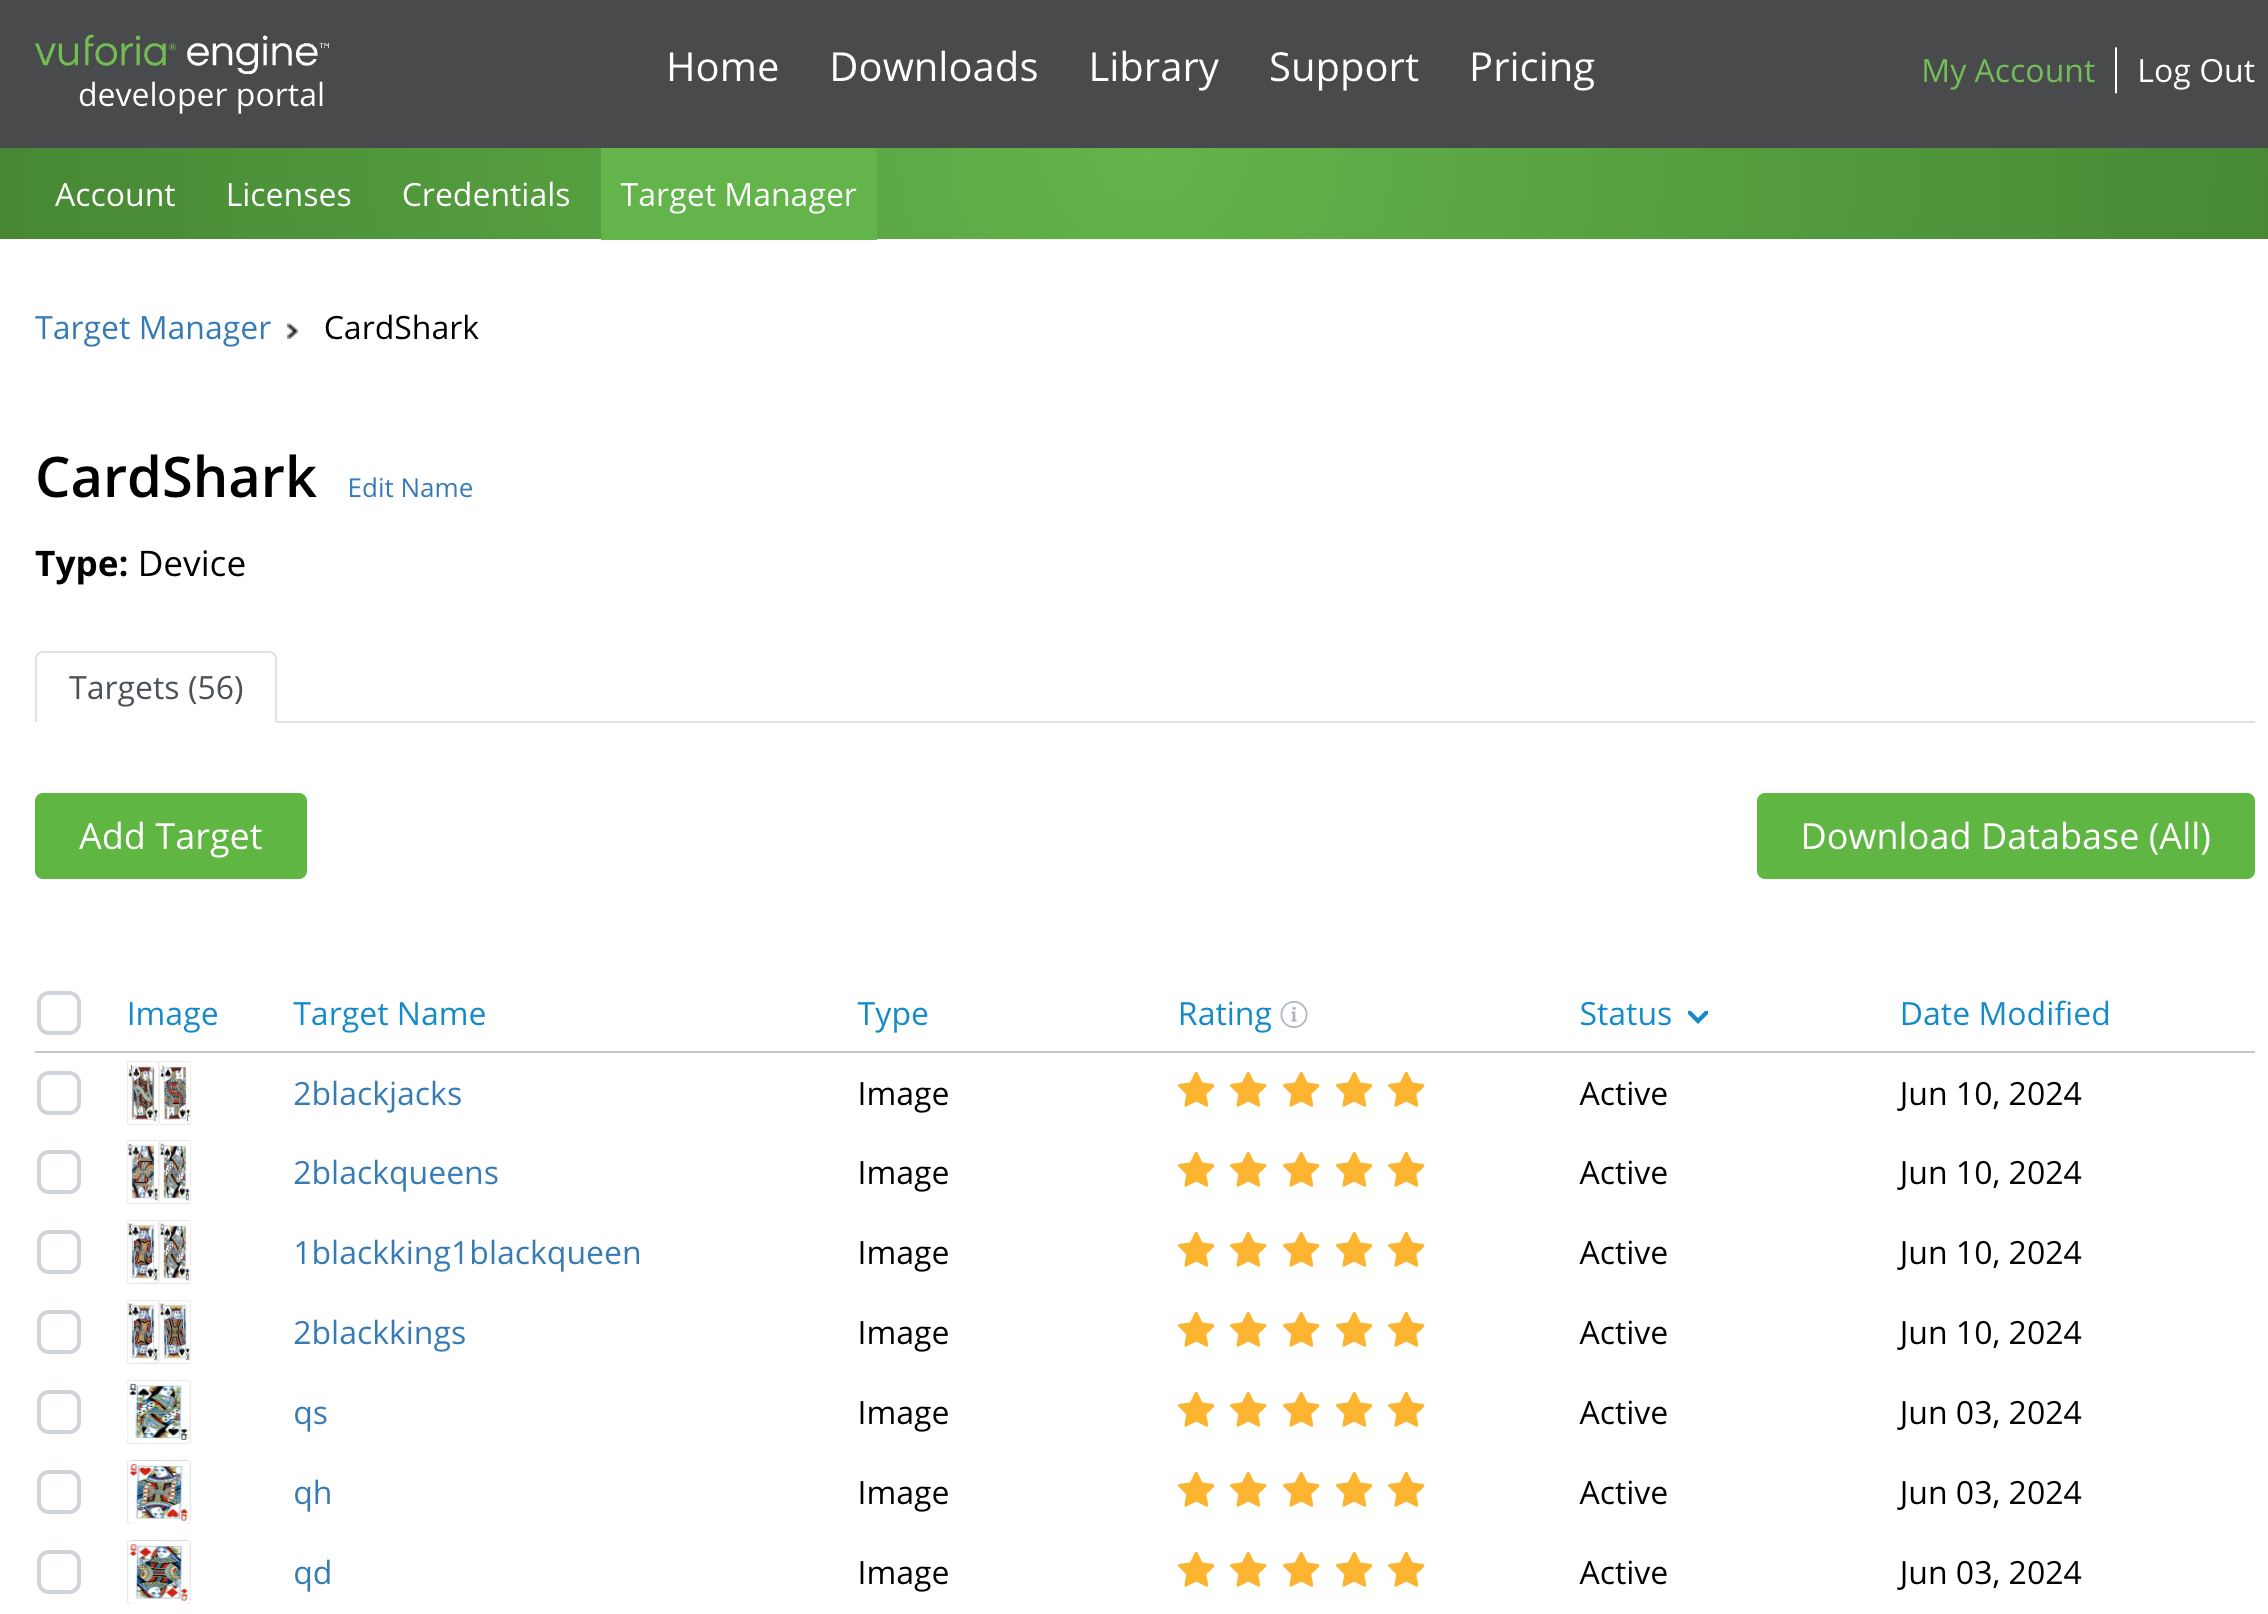Click the Vuforia Engine developer portal logo
The height and width of the screenshot is (1614, 2268).
182,72
